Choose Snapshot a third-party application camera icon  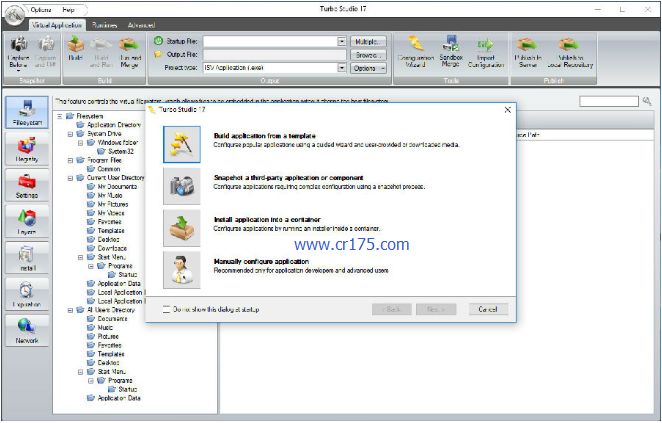[182, 186]
